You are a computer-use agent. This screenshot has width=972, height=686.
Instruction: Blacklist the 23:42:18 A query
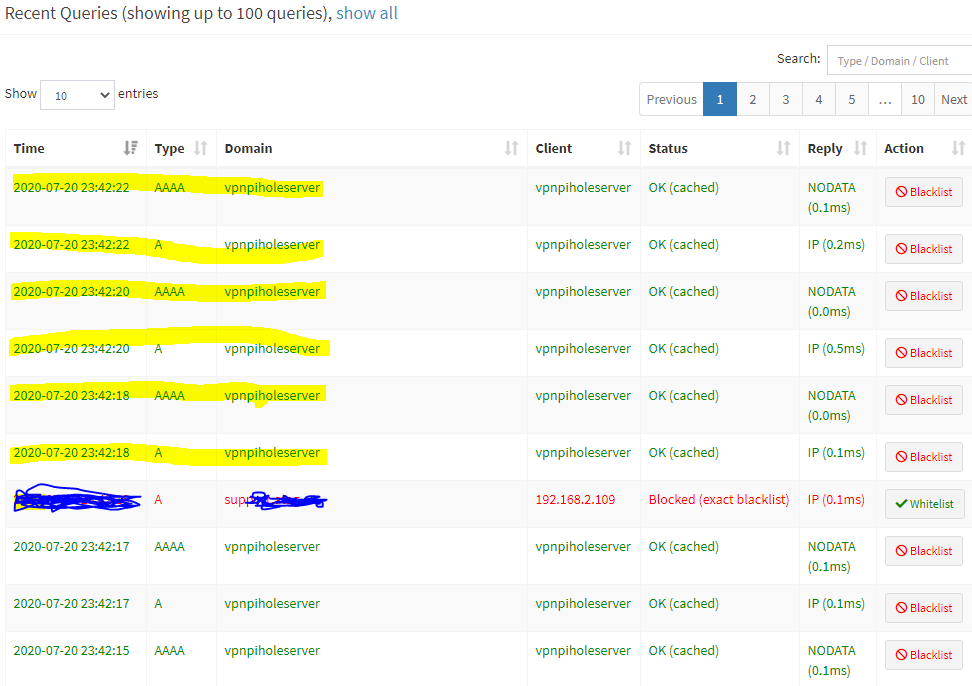924,457
